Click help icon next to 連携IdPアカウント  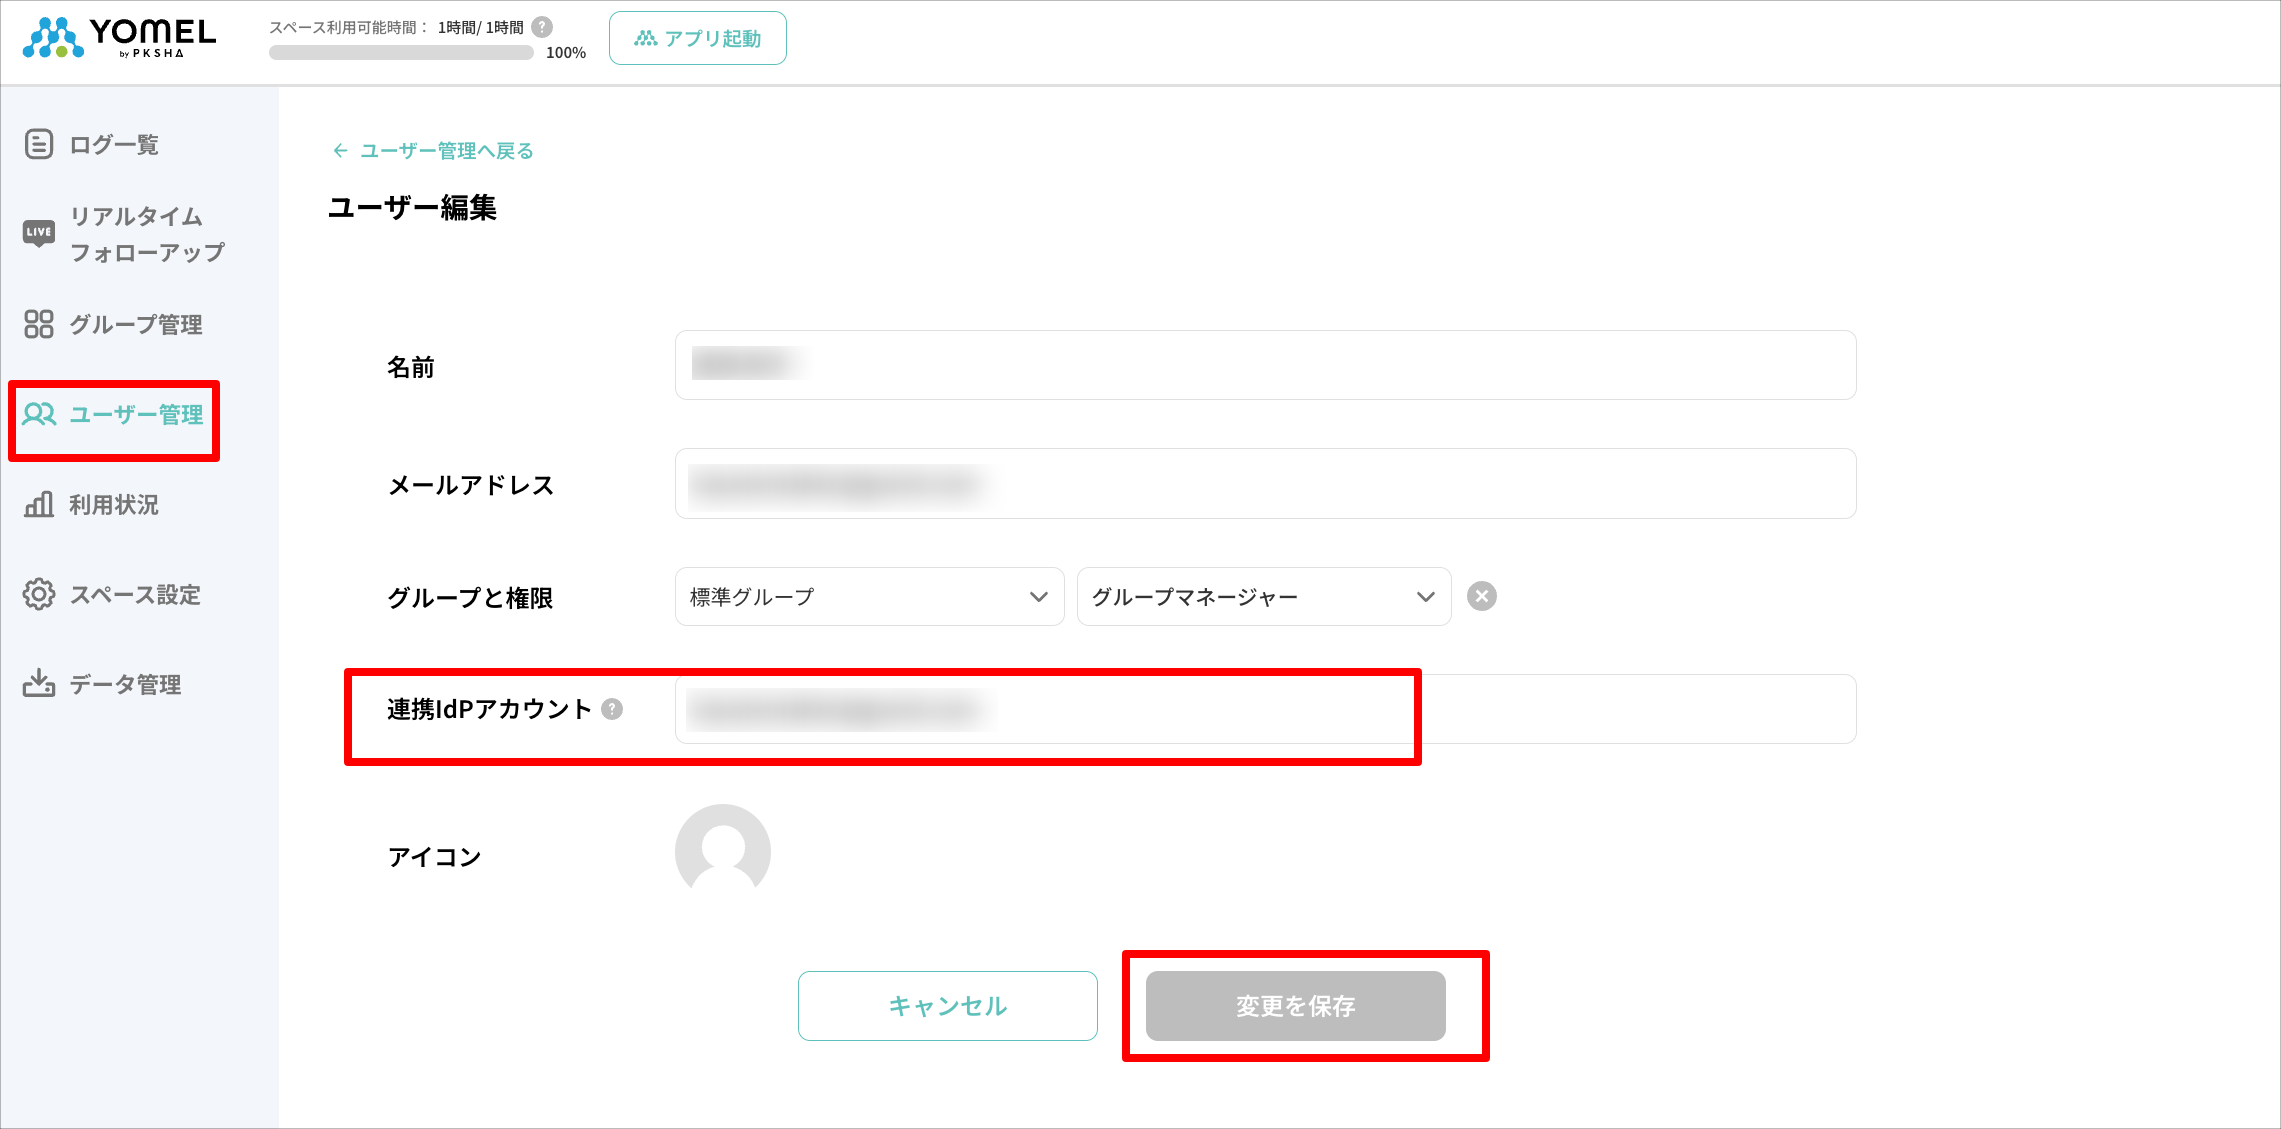[612, 709]
